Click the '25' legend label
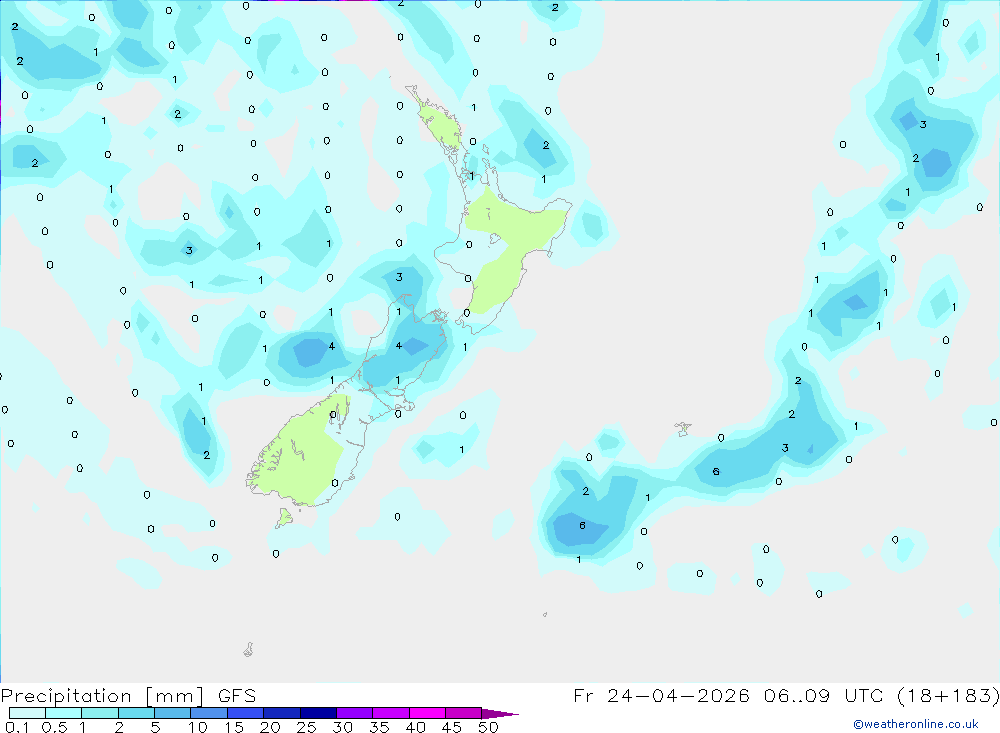 (307, 727)
